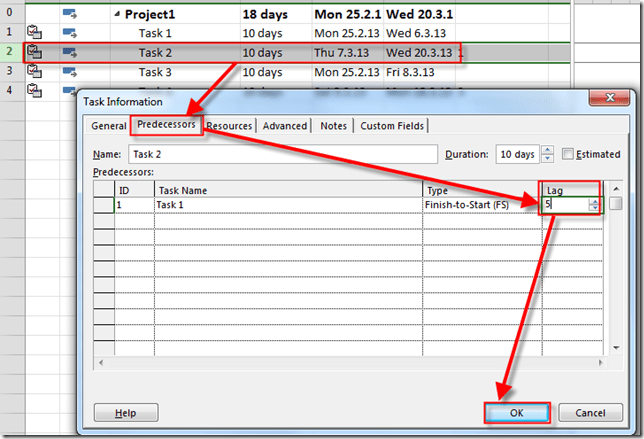Click the Cancel button
This screenshot has width=644, height=439.
click(590, 412)
